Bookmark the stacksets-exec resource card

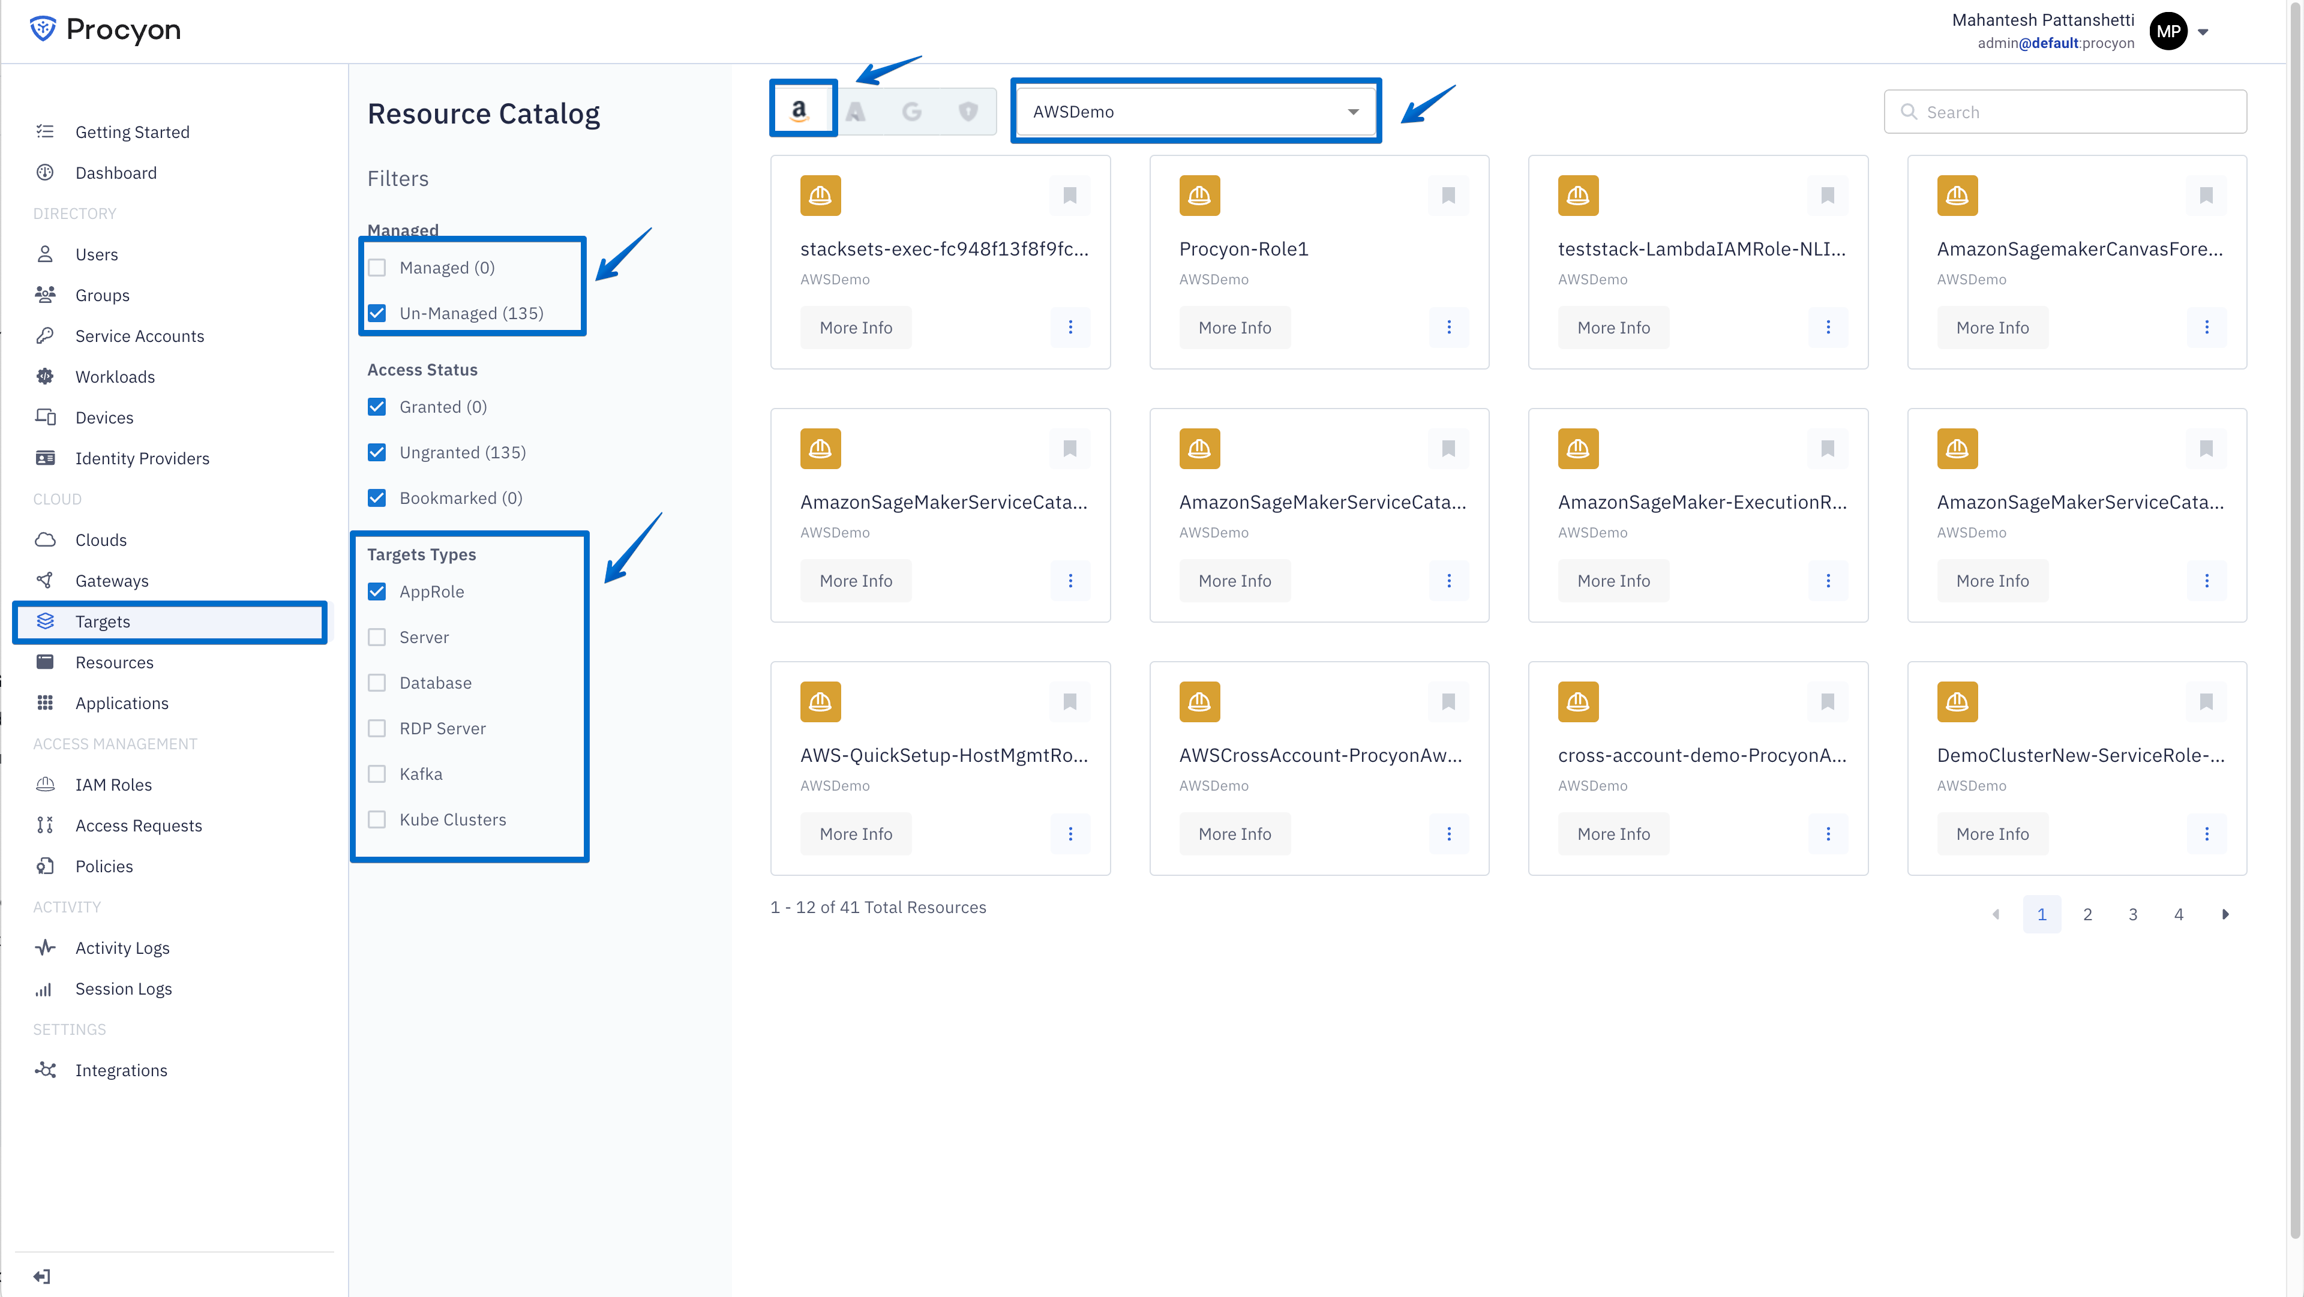[1070, 195]
